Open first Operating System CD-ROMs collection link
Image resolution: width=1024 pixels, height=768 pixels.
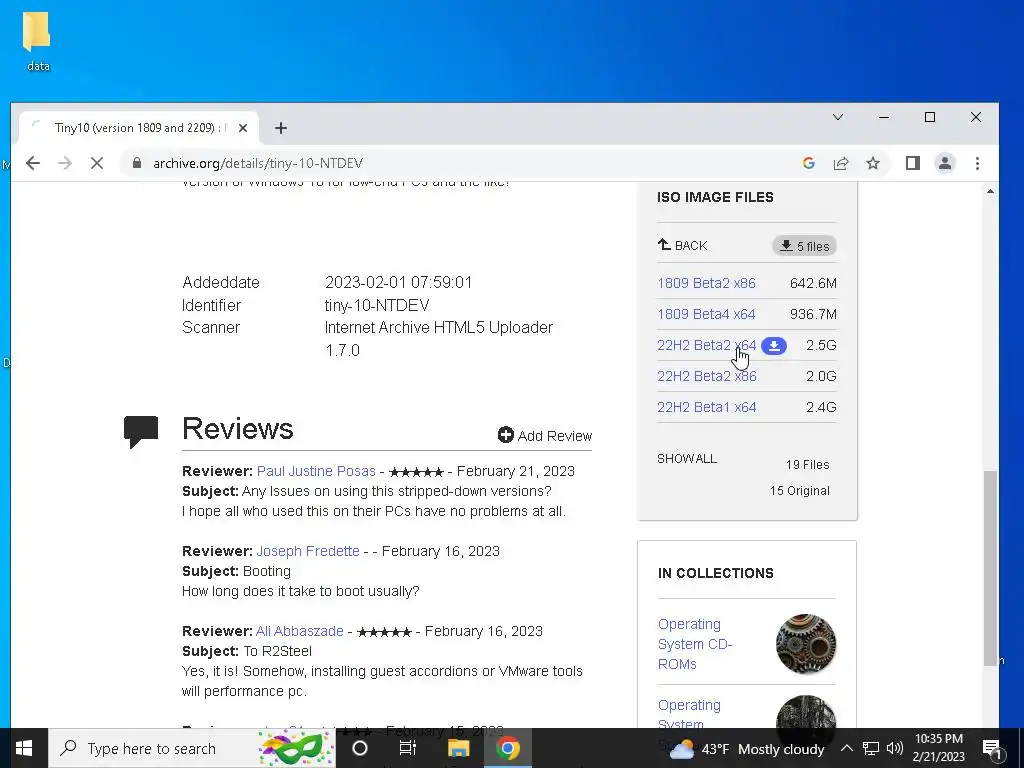click(x=695, y=644)
